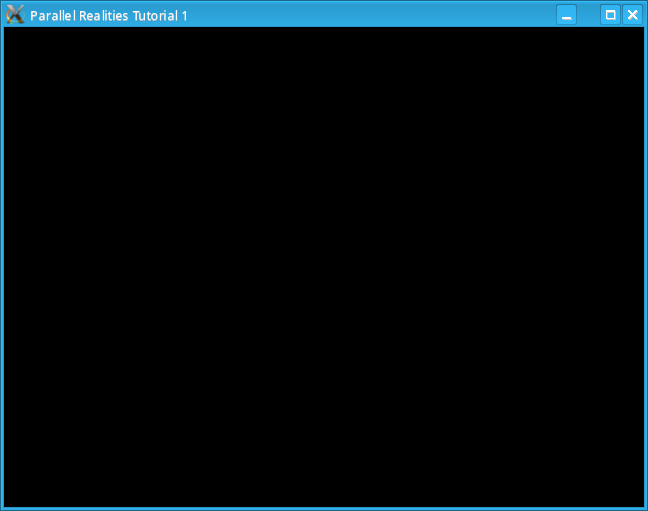Minimize the Parallel Realities Tutorial 1 window
Viewport: 648px width, 511px height.
(x=566, y=15)
